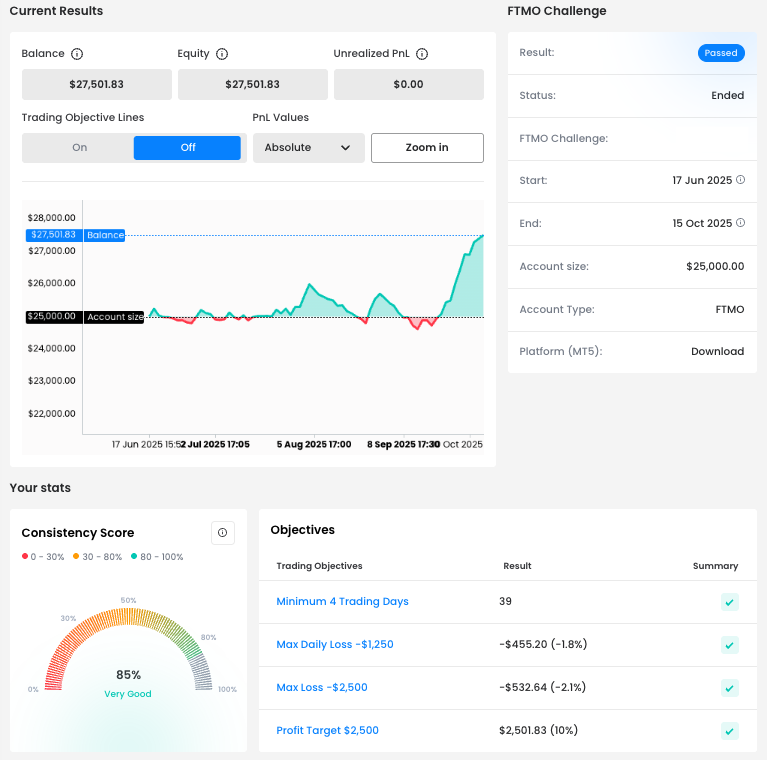Open the Consistency Score info icon
This screenshot has width=767, height=760.
click(222, 533)
